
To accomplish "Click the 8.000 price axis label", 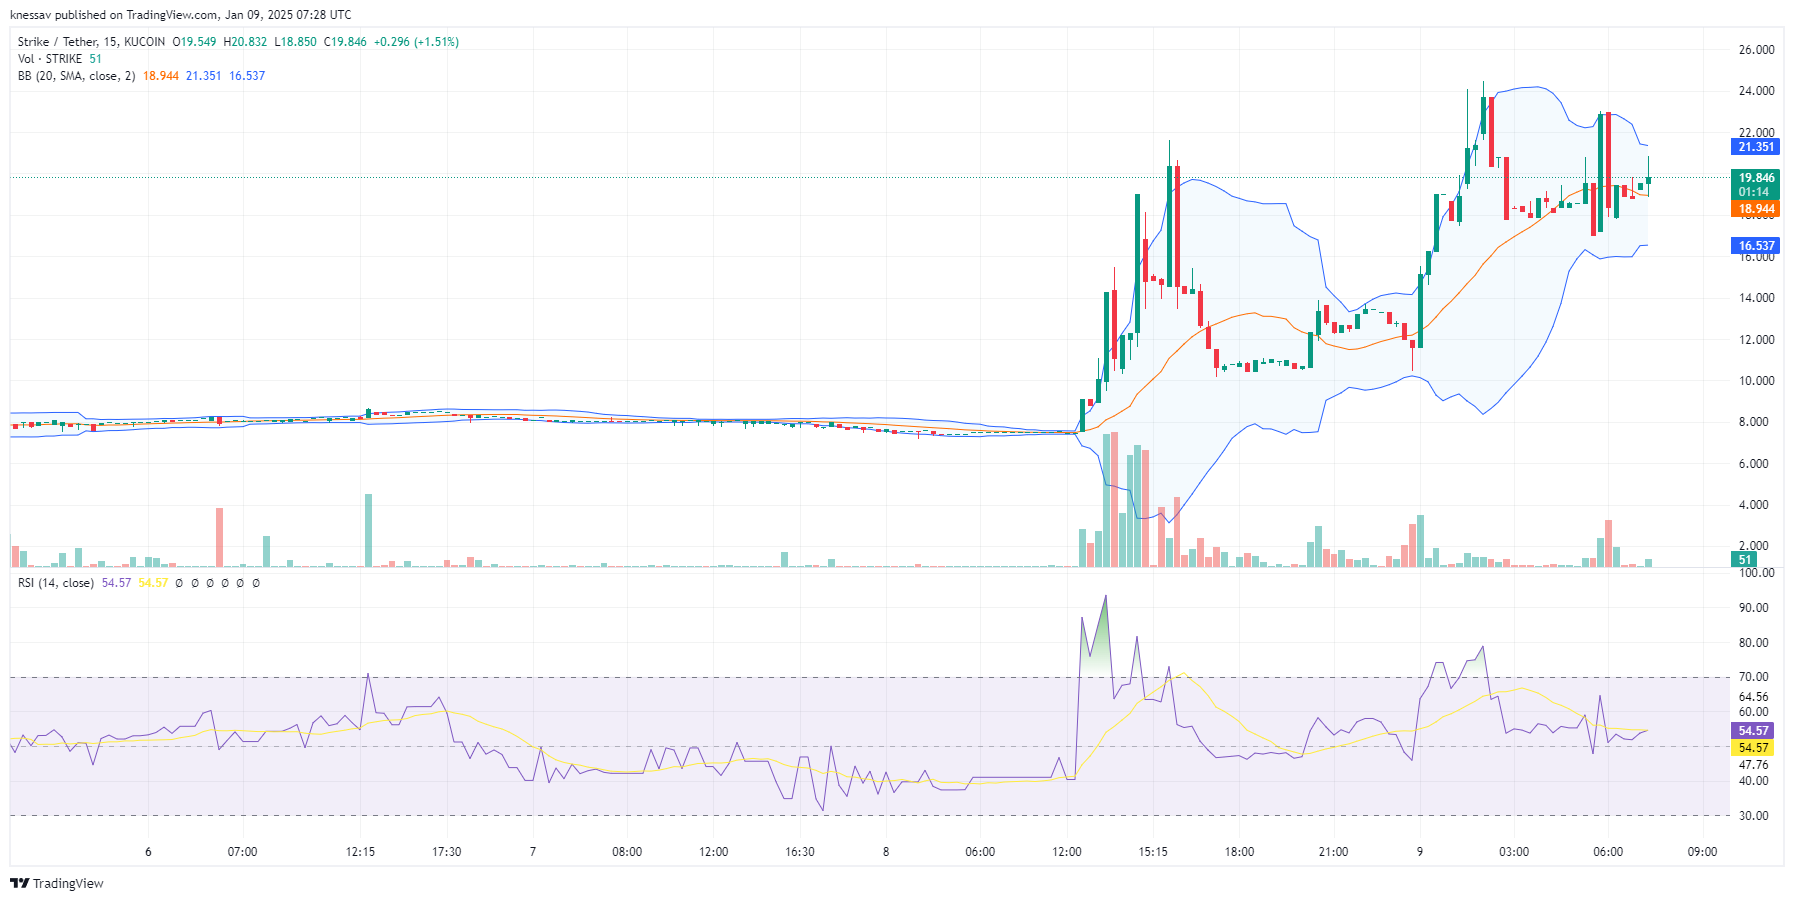I will coord(1753,422).
